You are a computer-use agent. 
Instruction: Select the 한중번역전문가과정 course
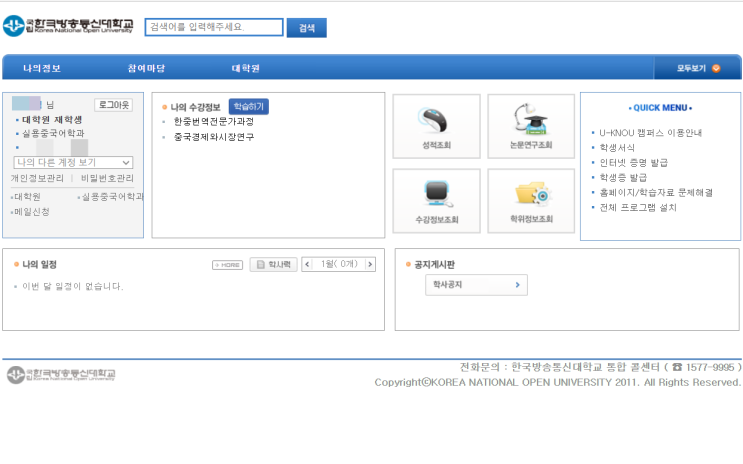coord(214,122)
